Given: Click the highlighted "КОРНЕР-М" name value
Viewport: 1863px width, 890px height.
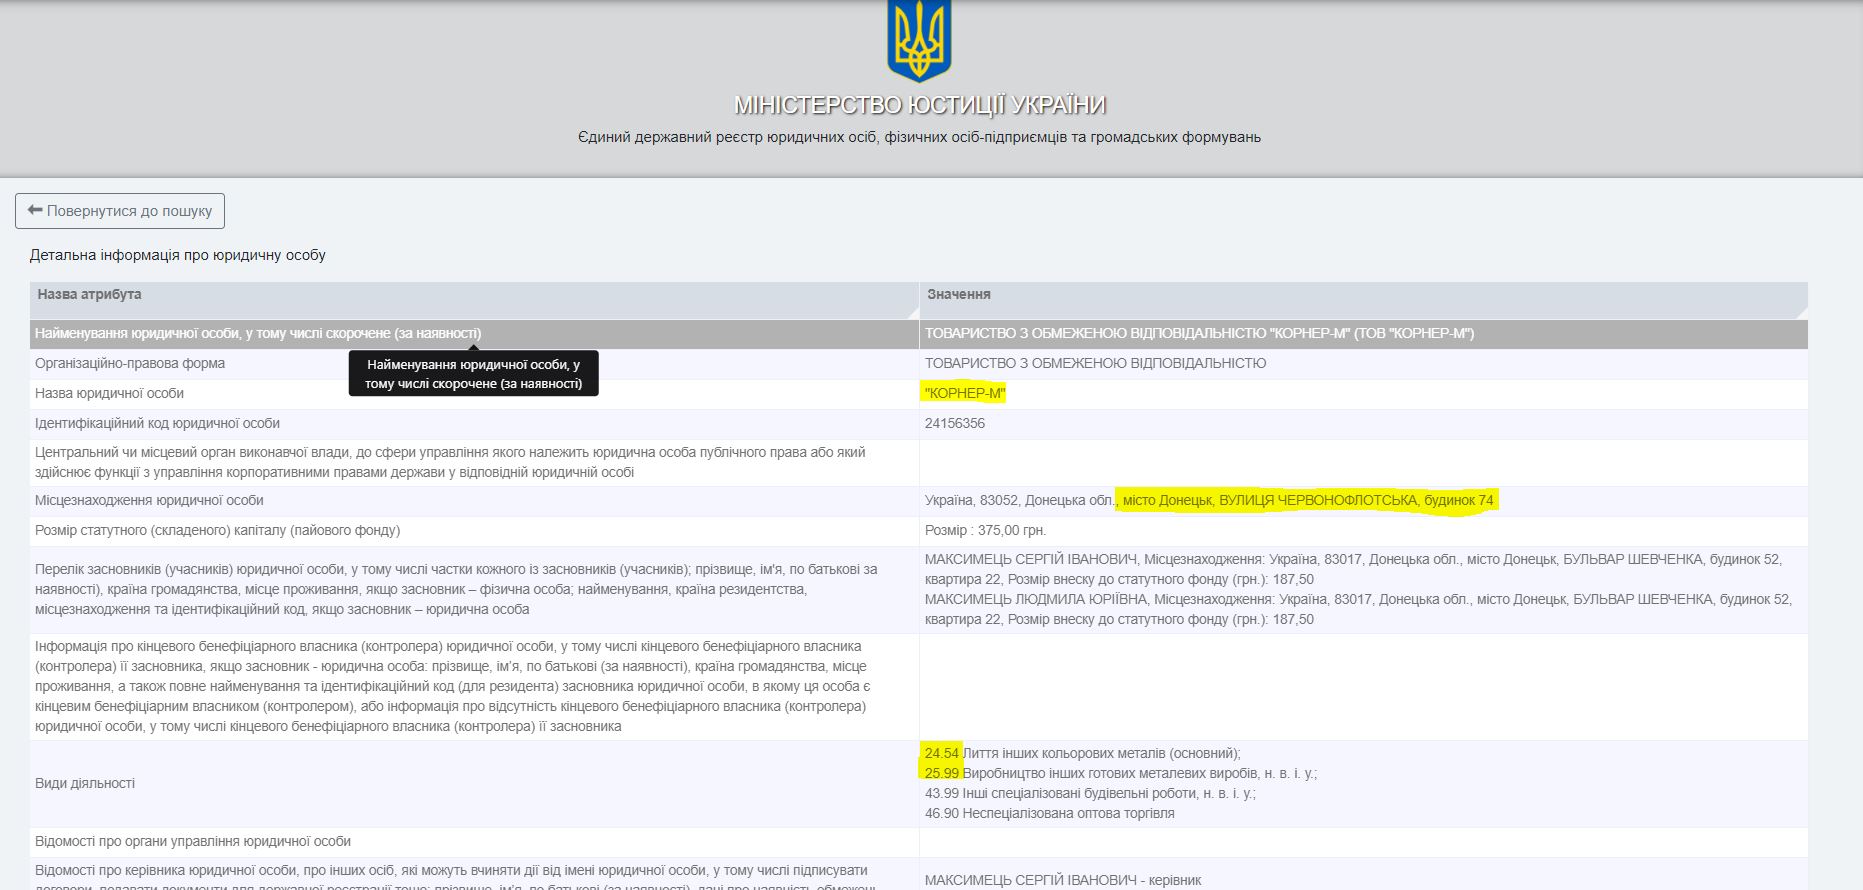Looking at the screenshot, I should click(964, 393).
